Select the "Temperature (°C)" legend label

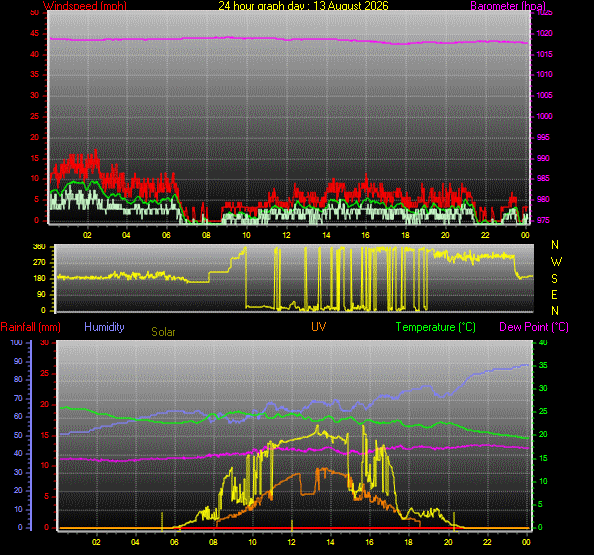click(x=436, y=327)
